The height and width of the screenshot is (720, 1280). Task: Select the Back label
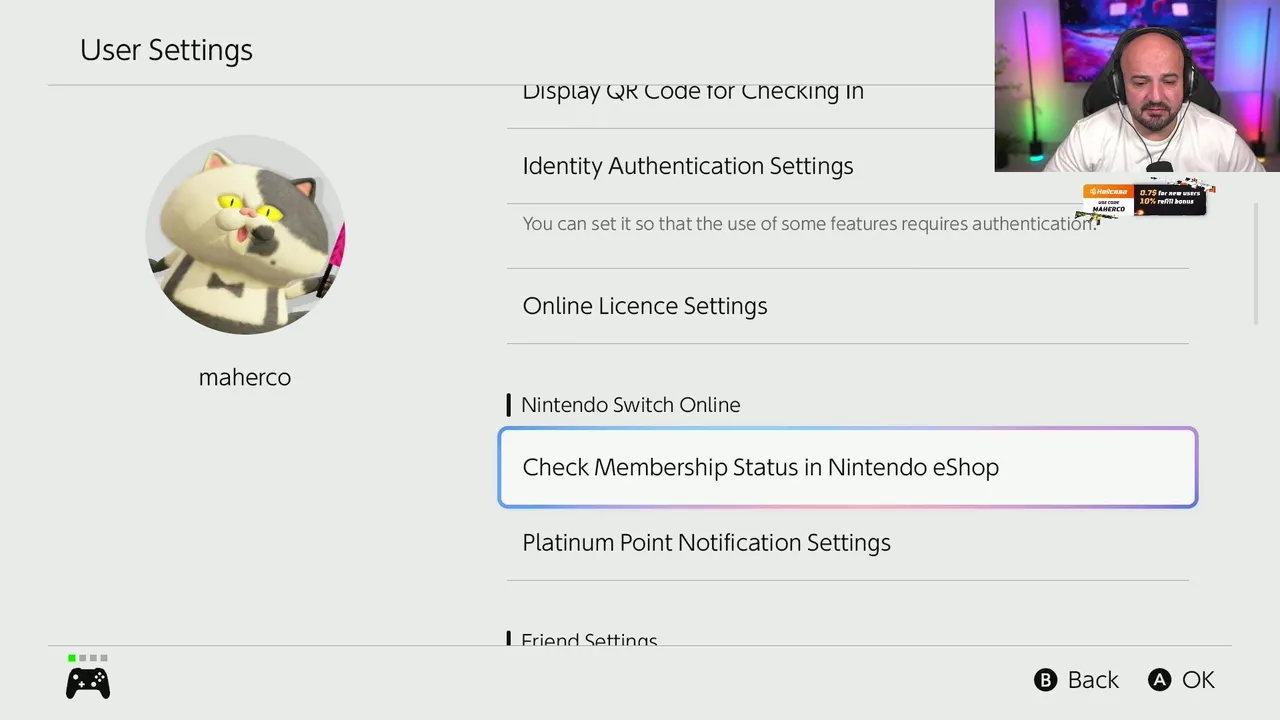tap(1093, 680)
